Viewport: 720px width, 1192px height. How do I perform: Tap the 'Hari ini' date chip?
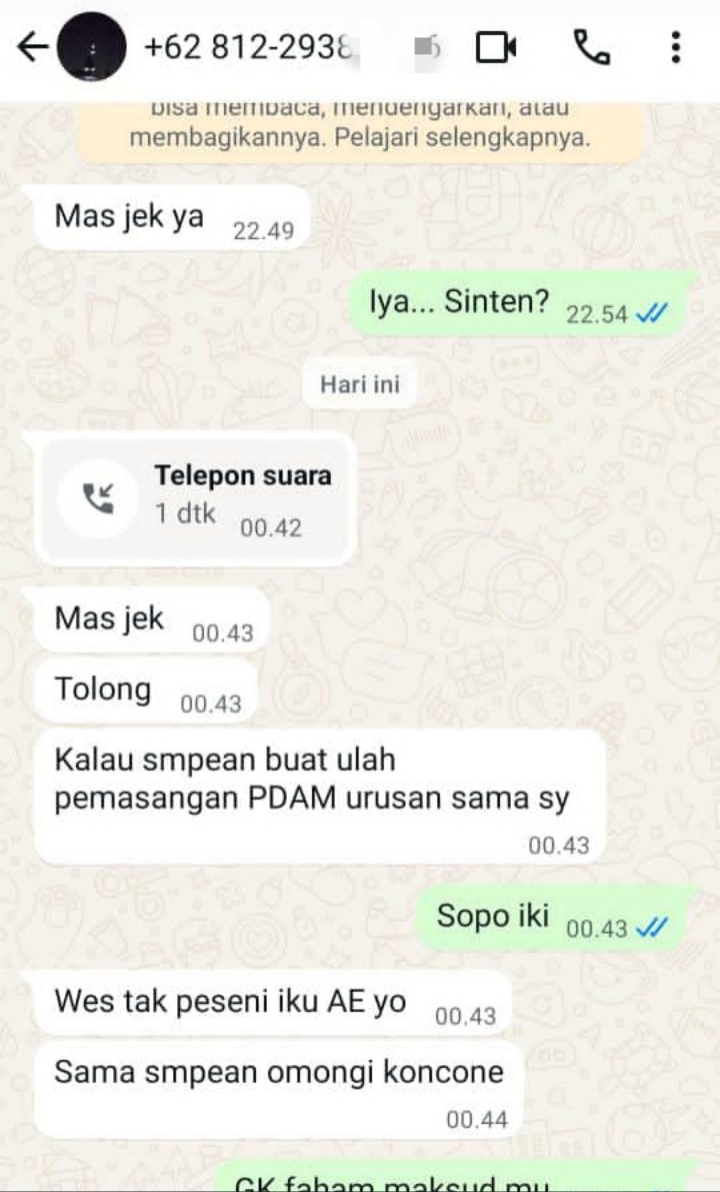360,384
